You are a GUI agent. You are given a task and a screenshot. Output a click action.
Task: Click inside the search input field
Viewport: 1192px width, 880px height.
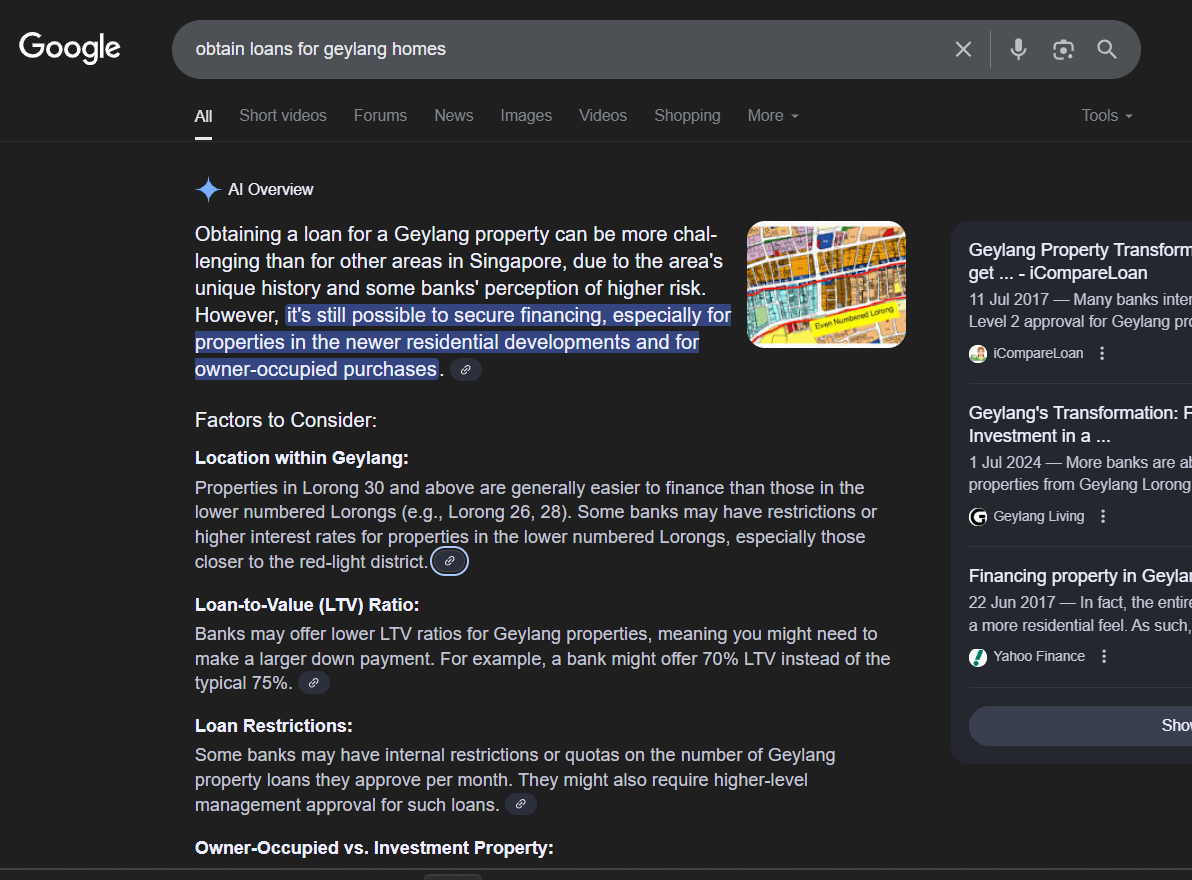point(560,49)
